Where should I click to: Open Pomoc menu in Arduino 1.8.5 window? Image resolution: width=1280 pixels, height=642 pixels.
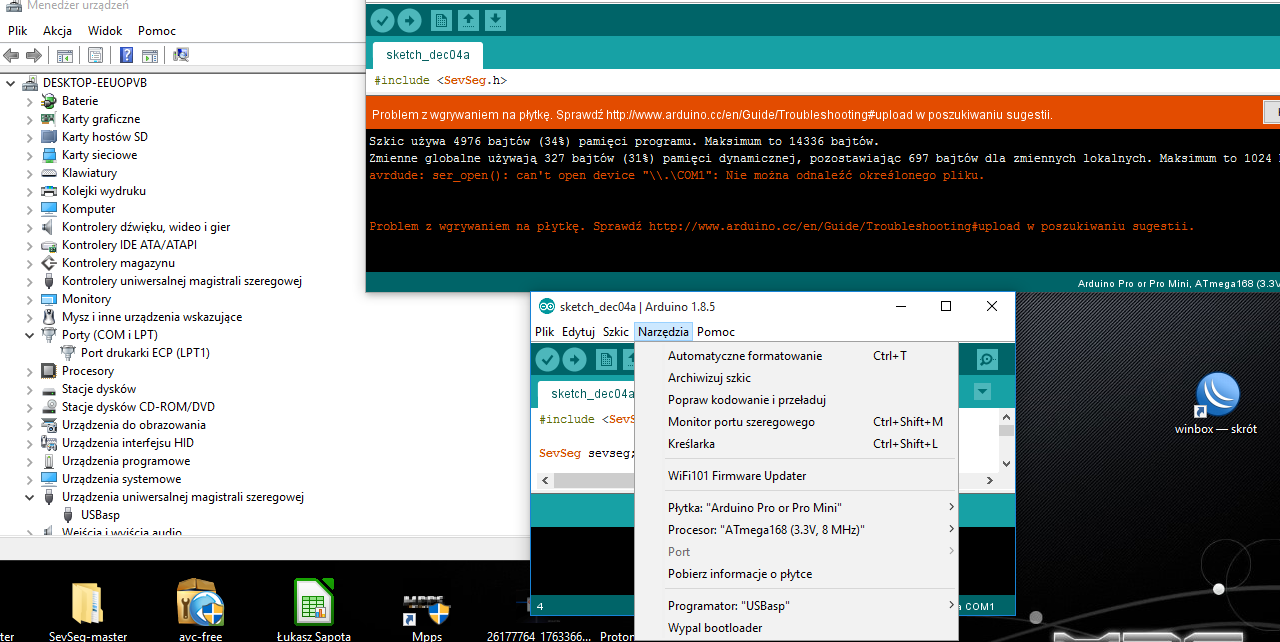point(716,332)
